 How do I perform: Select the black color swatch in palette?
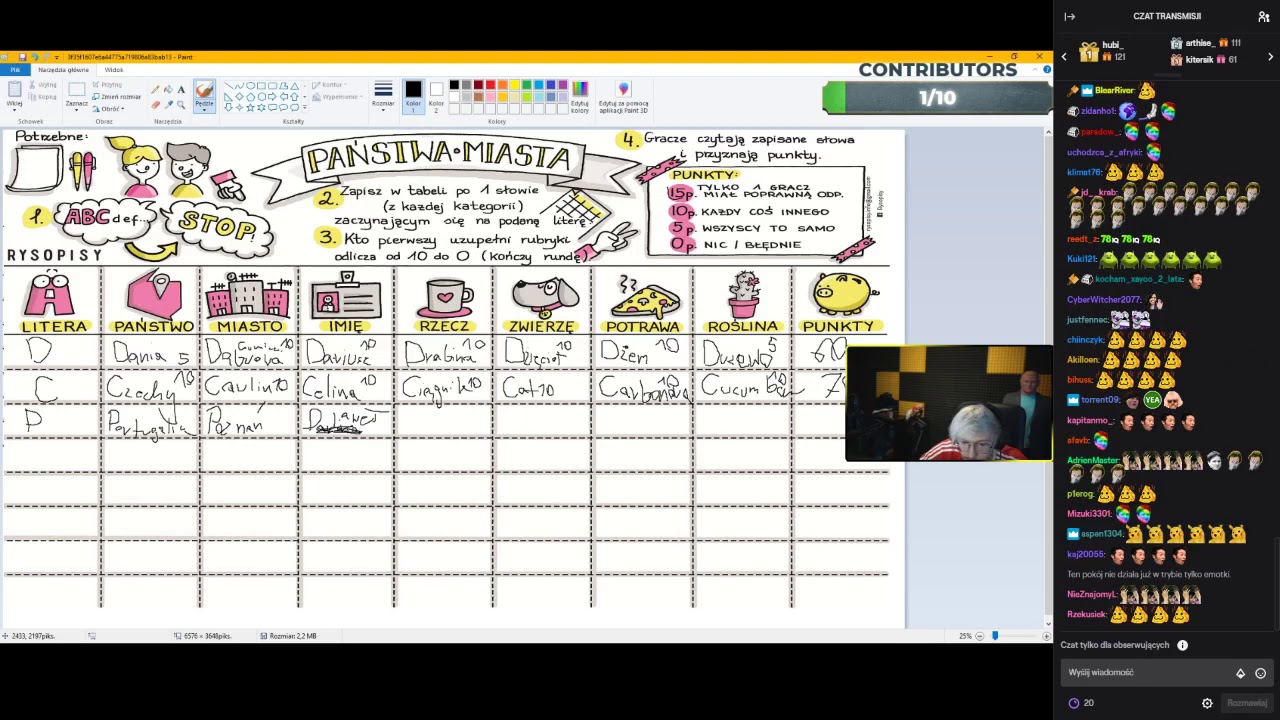[x=454, y=85]
